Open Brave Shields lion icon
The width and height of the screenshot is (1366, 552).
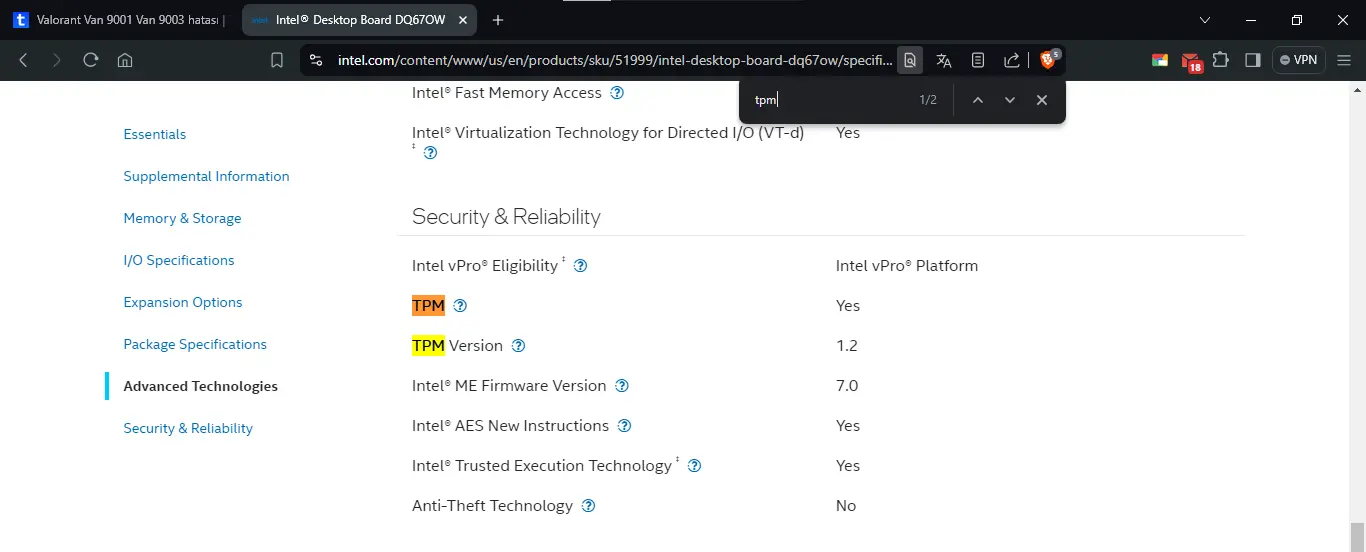click(x=1048, y=60)
